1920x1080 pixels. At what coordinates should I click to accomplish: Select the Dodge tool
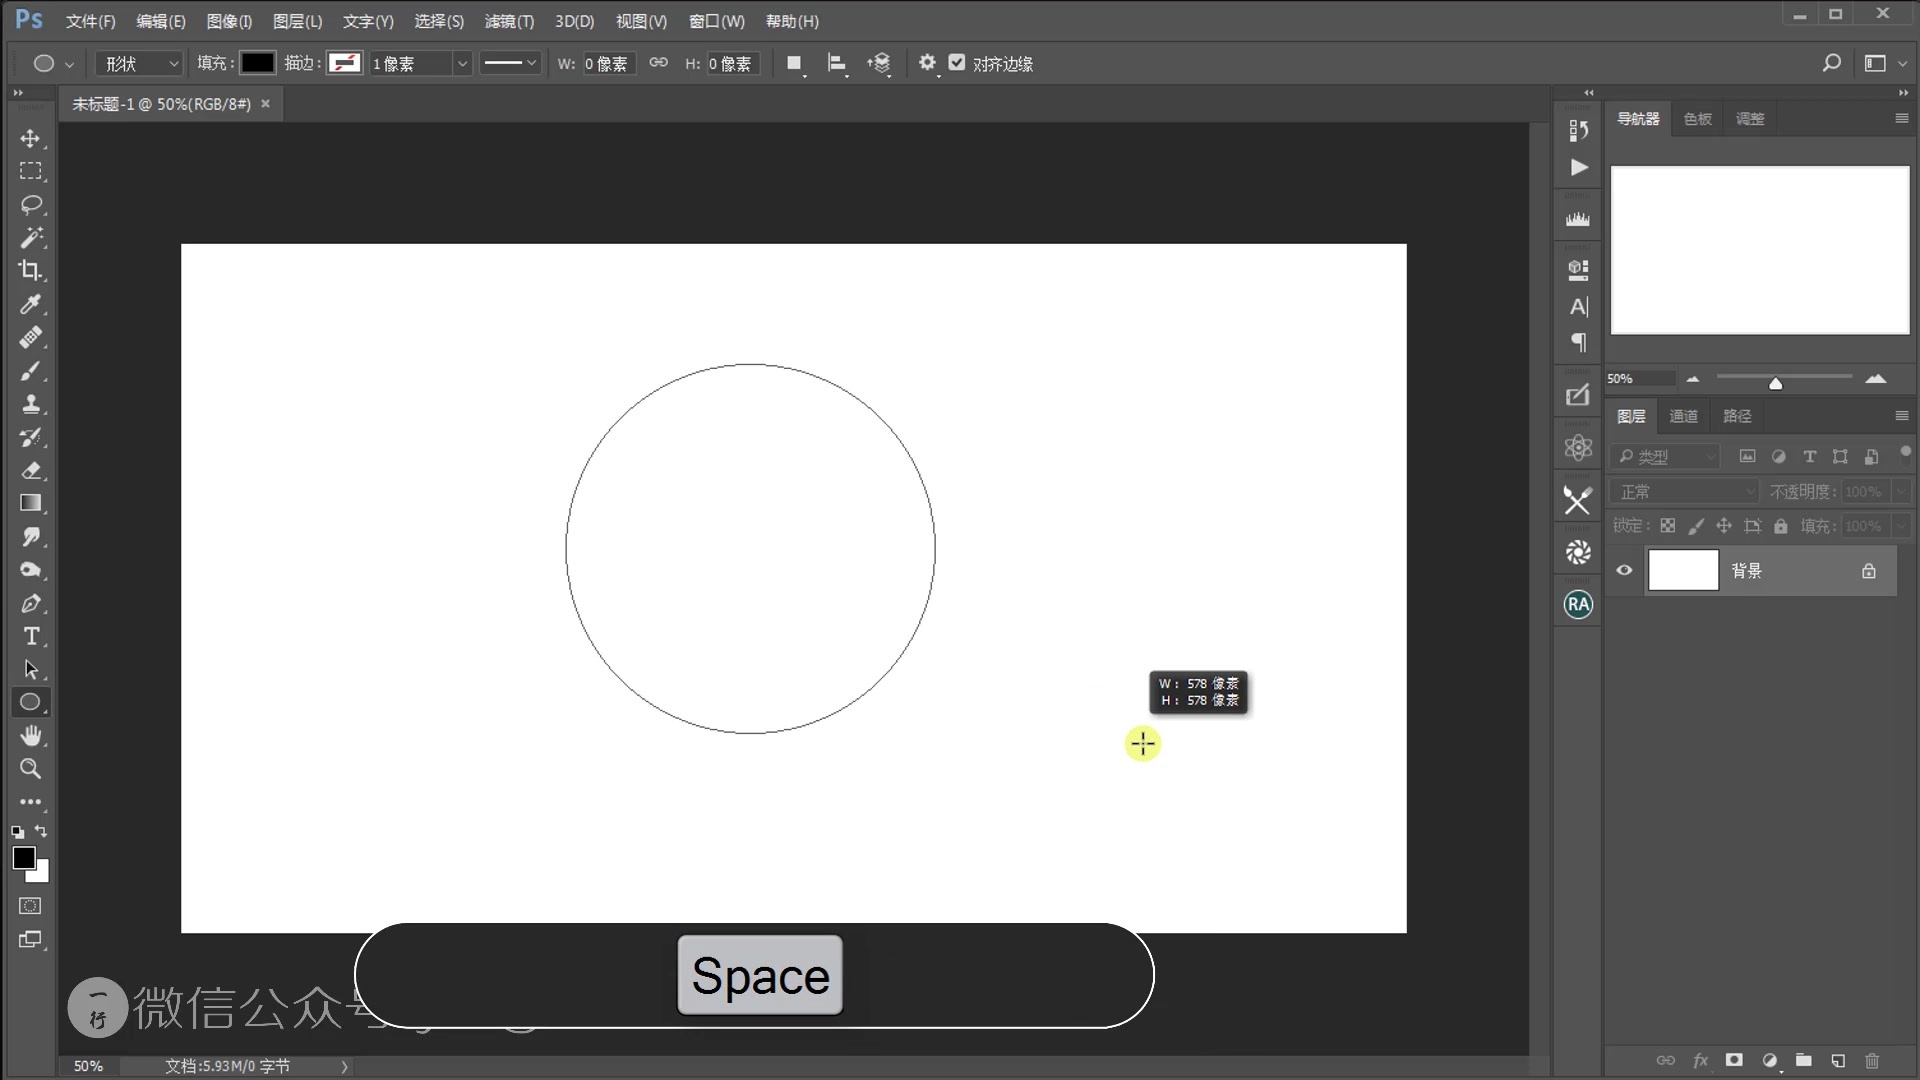[30, 570]
